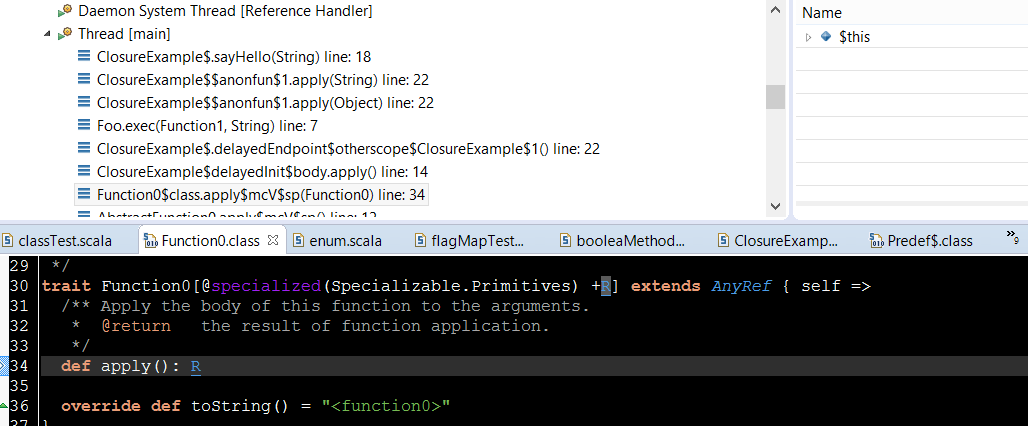This screenshot has width=1028, height=426.
Task: Click stack frame icon beside Foo.exec
Action: 84,125
